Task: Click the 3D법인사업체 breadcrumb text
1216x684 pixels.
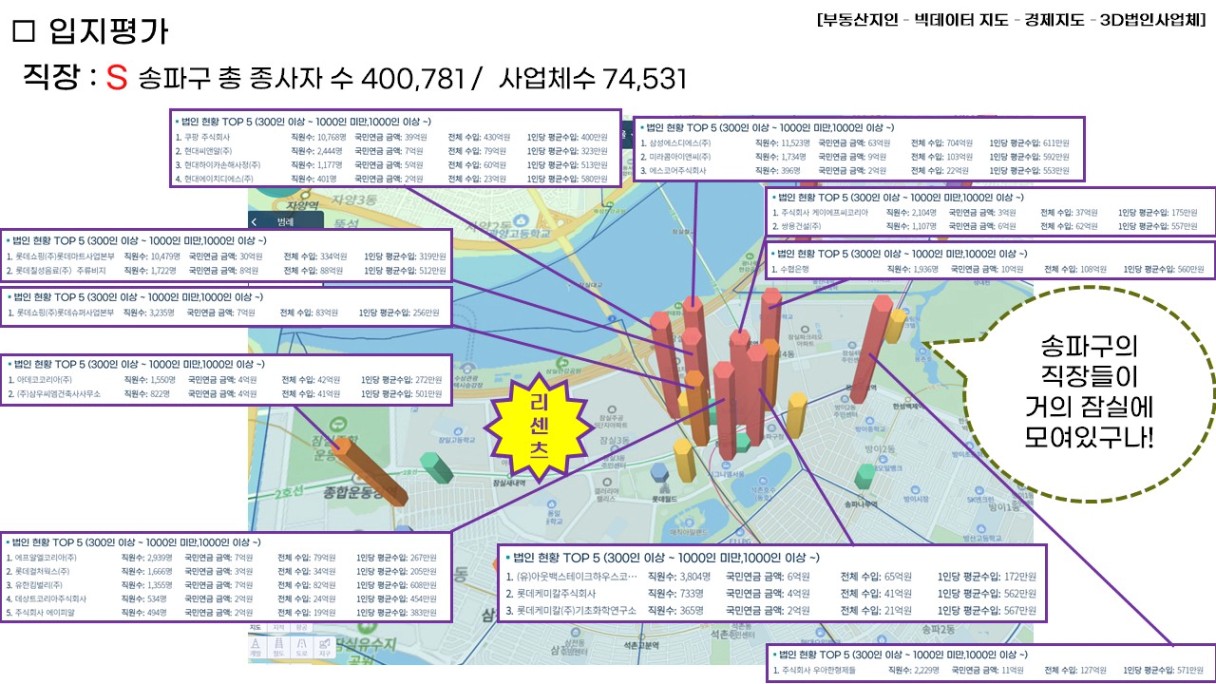Action: [x=1150, y=20]
